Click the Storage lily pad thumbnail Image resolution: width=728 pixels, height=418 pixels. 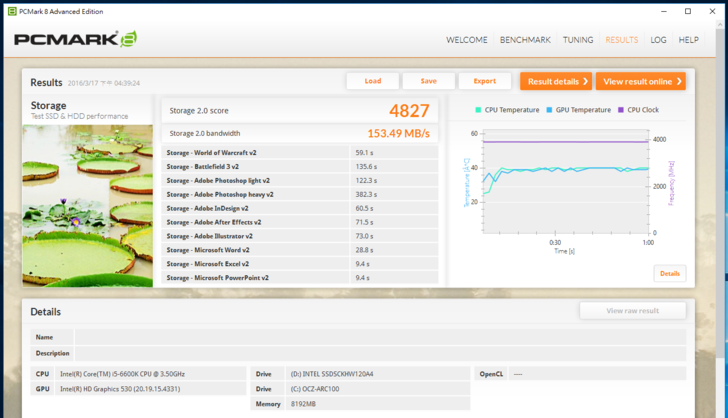[88, 206]
